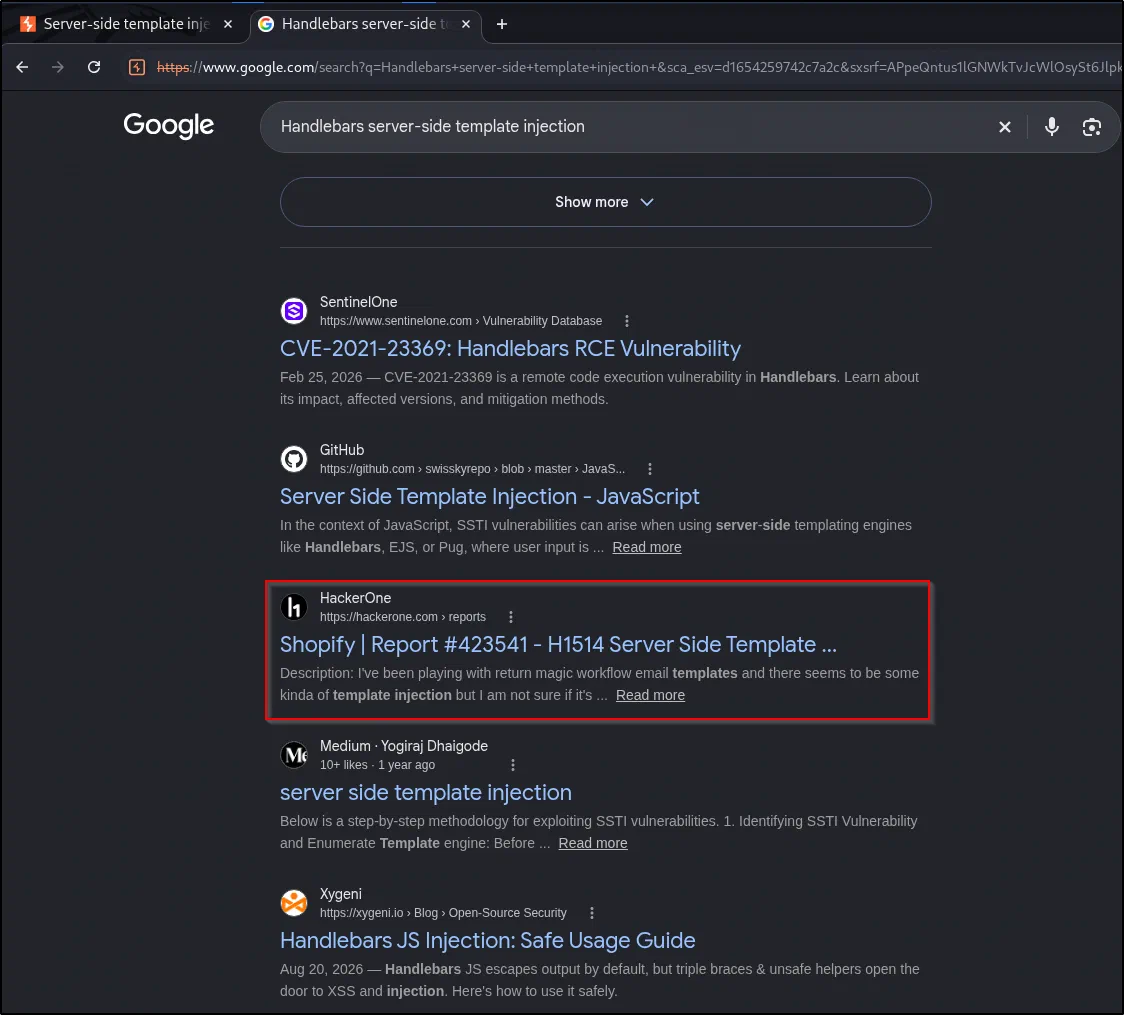Screen dimensions: 1124x1015
Task: Click the Burp icon in address bar
Action: pos(137,67)
